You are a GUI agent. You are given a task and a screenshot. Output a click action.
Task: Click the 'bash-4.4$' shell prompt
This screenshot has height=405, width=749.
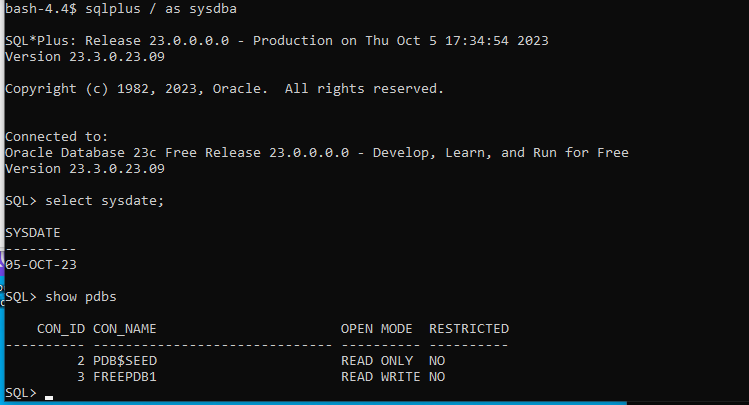coord(41,9)
